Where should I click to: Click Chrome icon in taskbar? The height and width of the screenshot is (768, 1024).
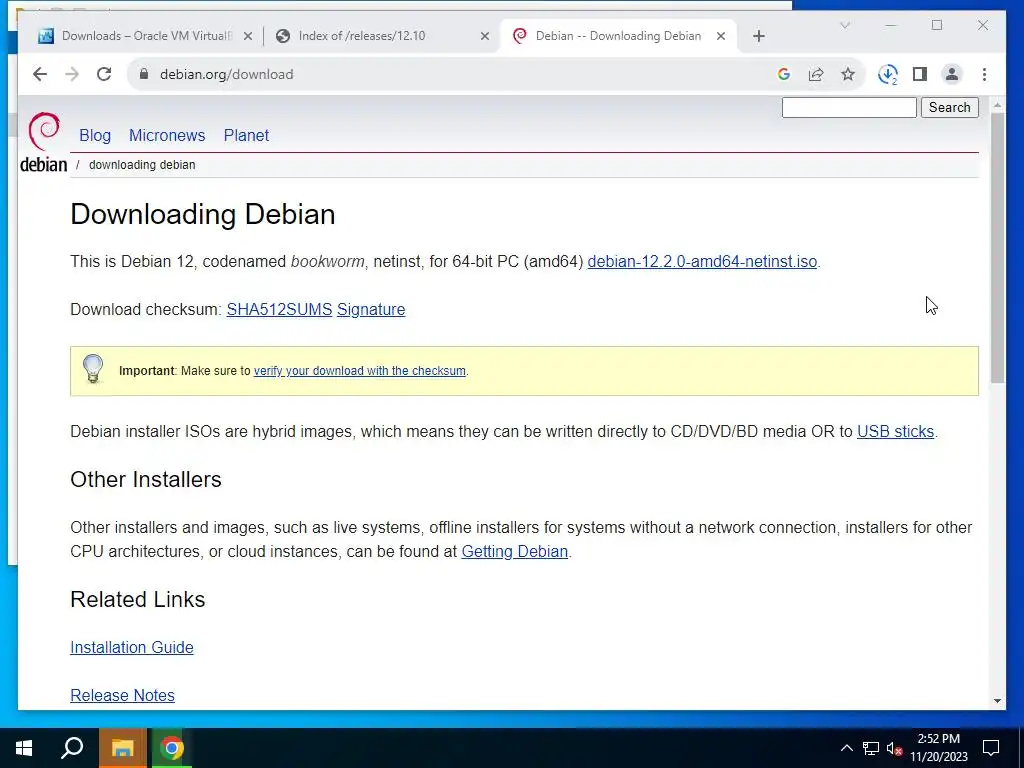tap(172, 748)
